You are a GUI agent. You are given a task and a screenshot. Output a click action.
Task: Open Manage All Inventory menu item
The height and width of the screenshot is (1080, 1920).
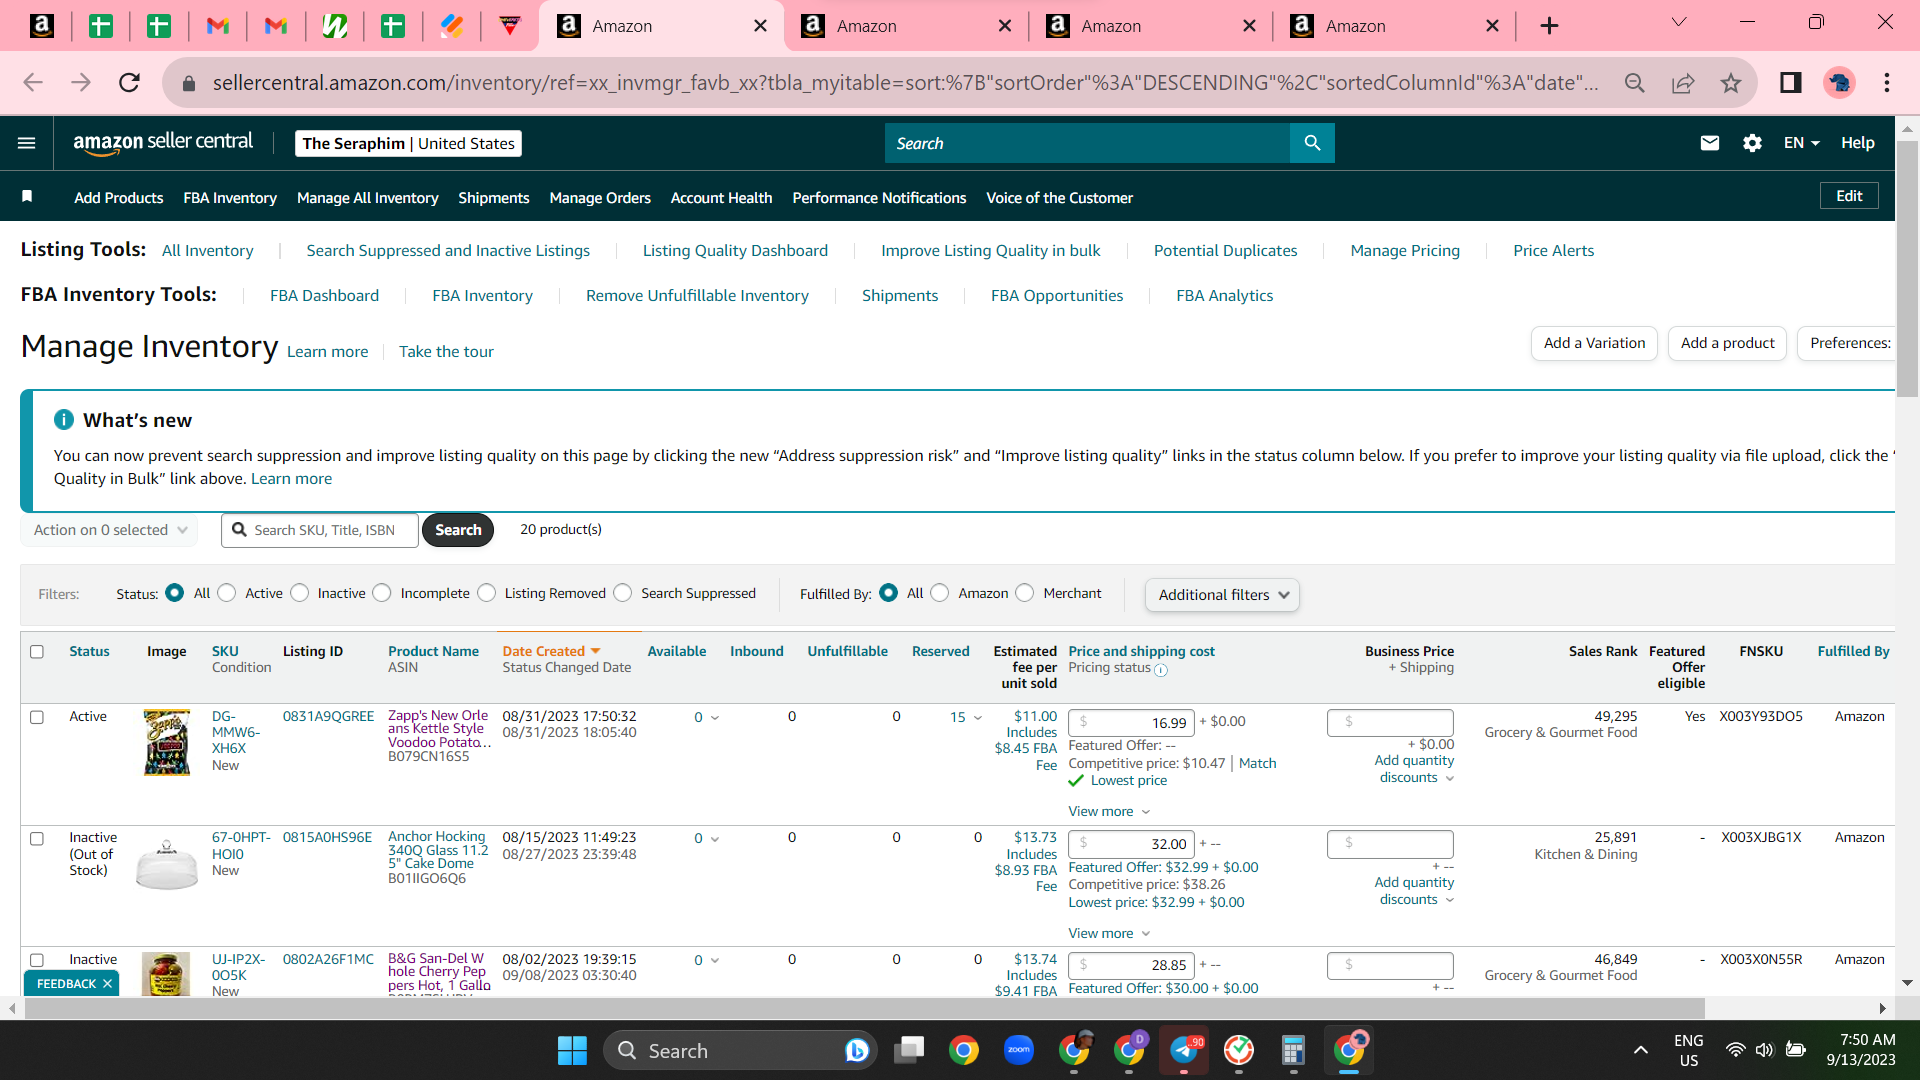click(x=368, y=198)
